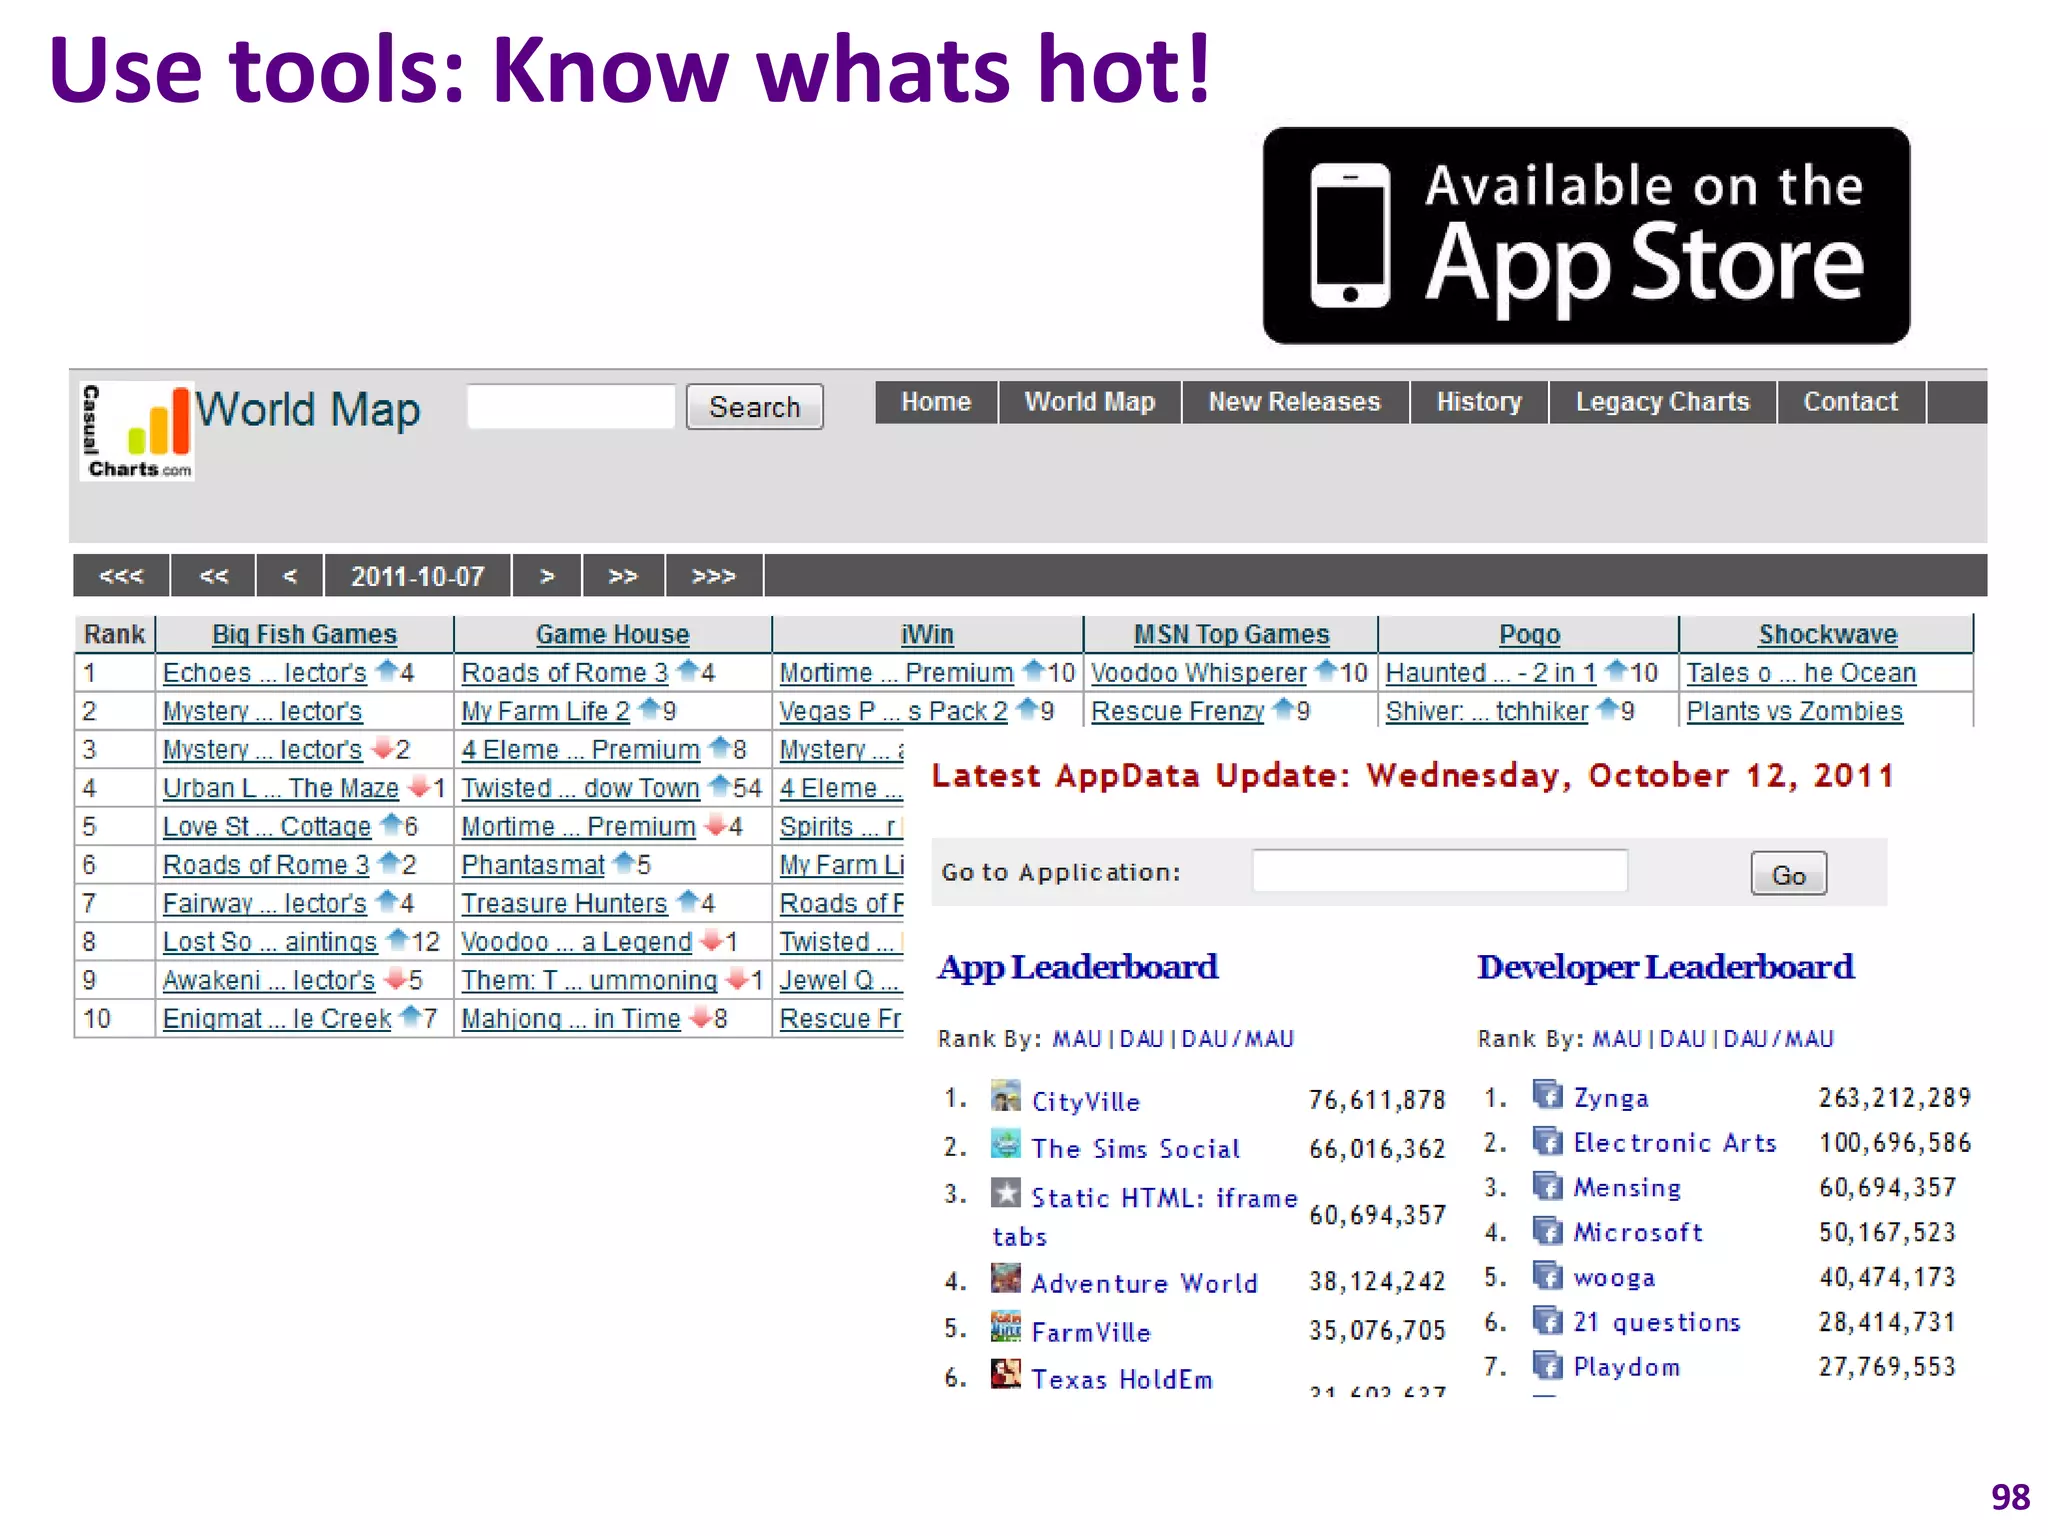The width and height of the screenshot is (2048, 1536).
Task: Click the Casual Charts logo icon
Action: [137, 431]
